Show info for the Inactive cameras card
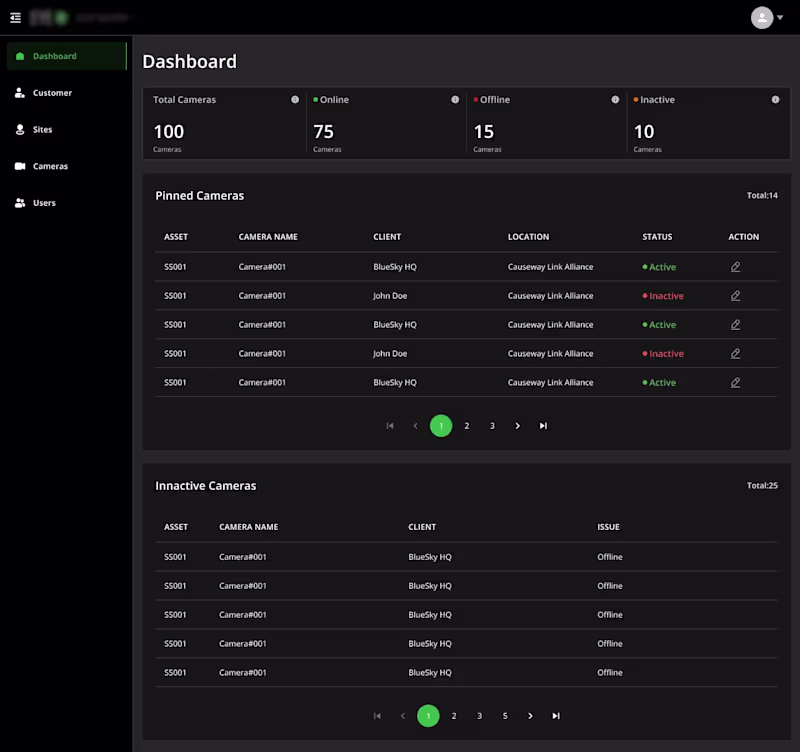The width and height of the screenshot is (800, 752). pyautogui.click(x=776, y=100)
